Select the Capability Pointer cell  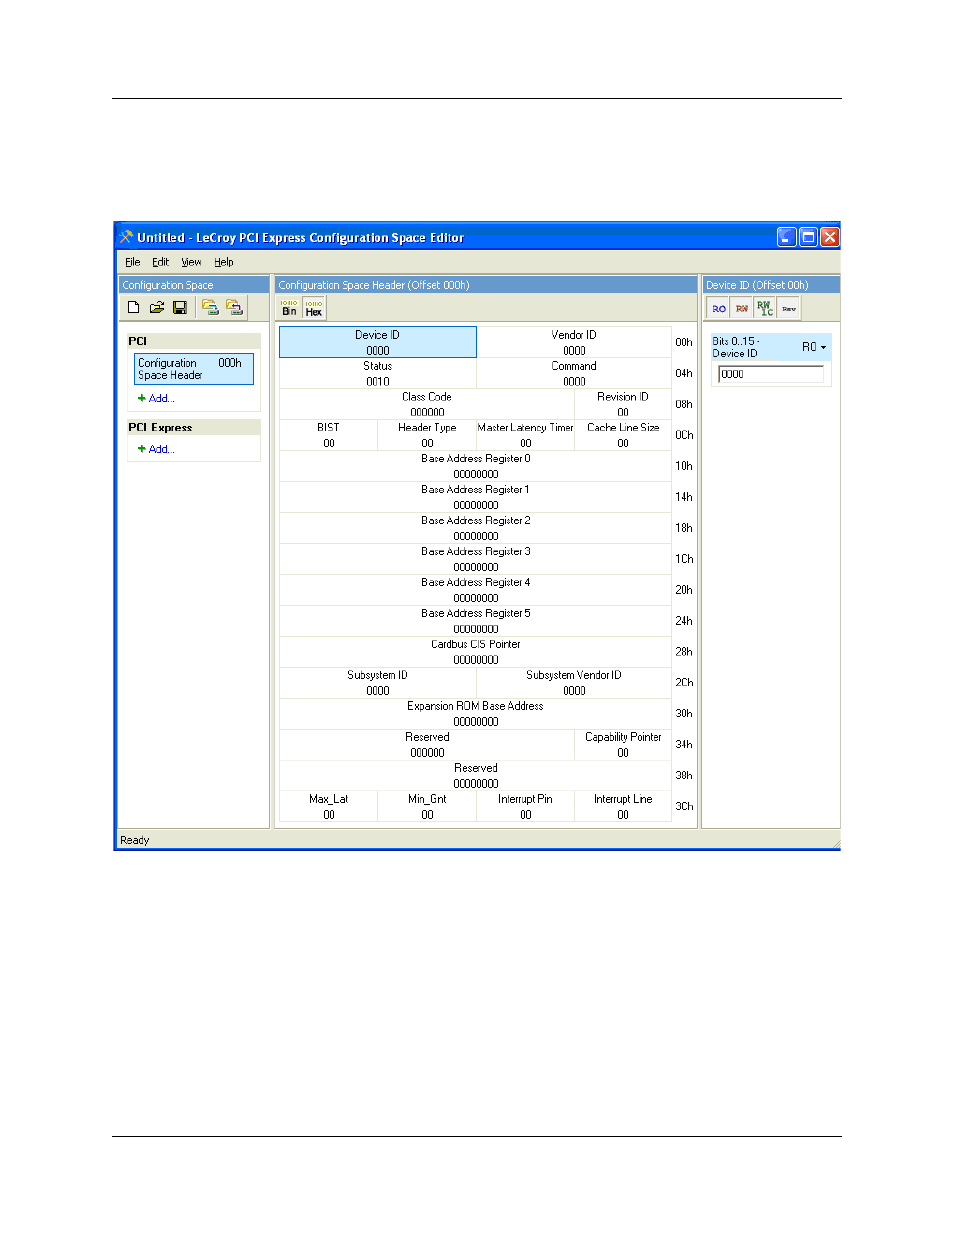(623, 745)
